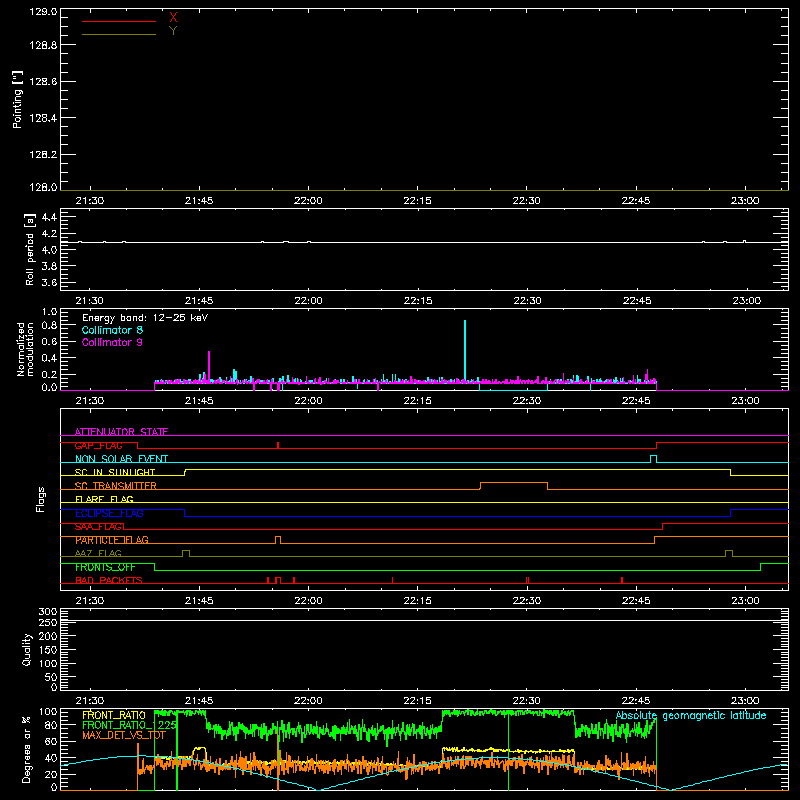This screenshot has width=800, height=800.
Task: Click the tall magenta Collimator 9 spike
Action: pos(209,366)
